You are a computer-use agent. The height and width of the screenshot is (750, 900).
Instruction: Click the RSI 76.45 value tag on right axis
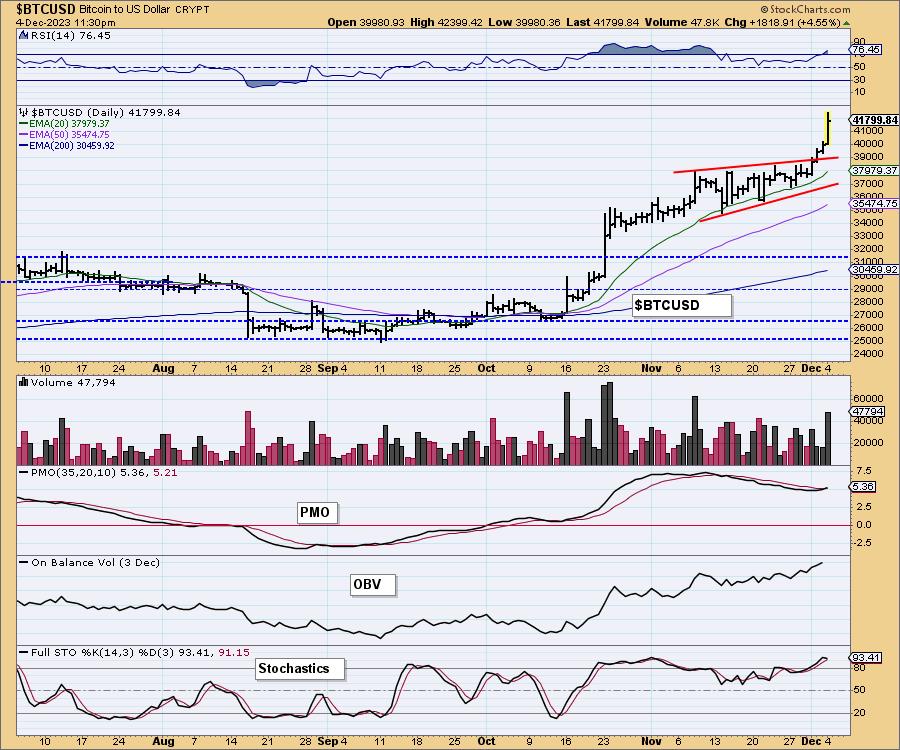866,50
